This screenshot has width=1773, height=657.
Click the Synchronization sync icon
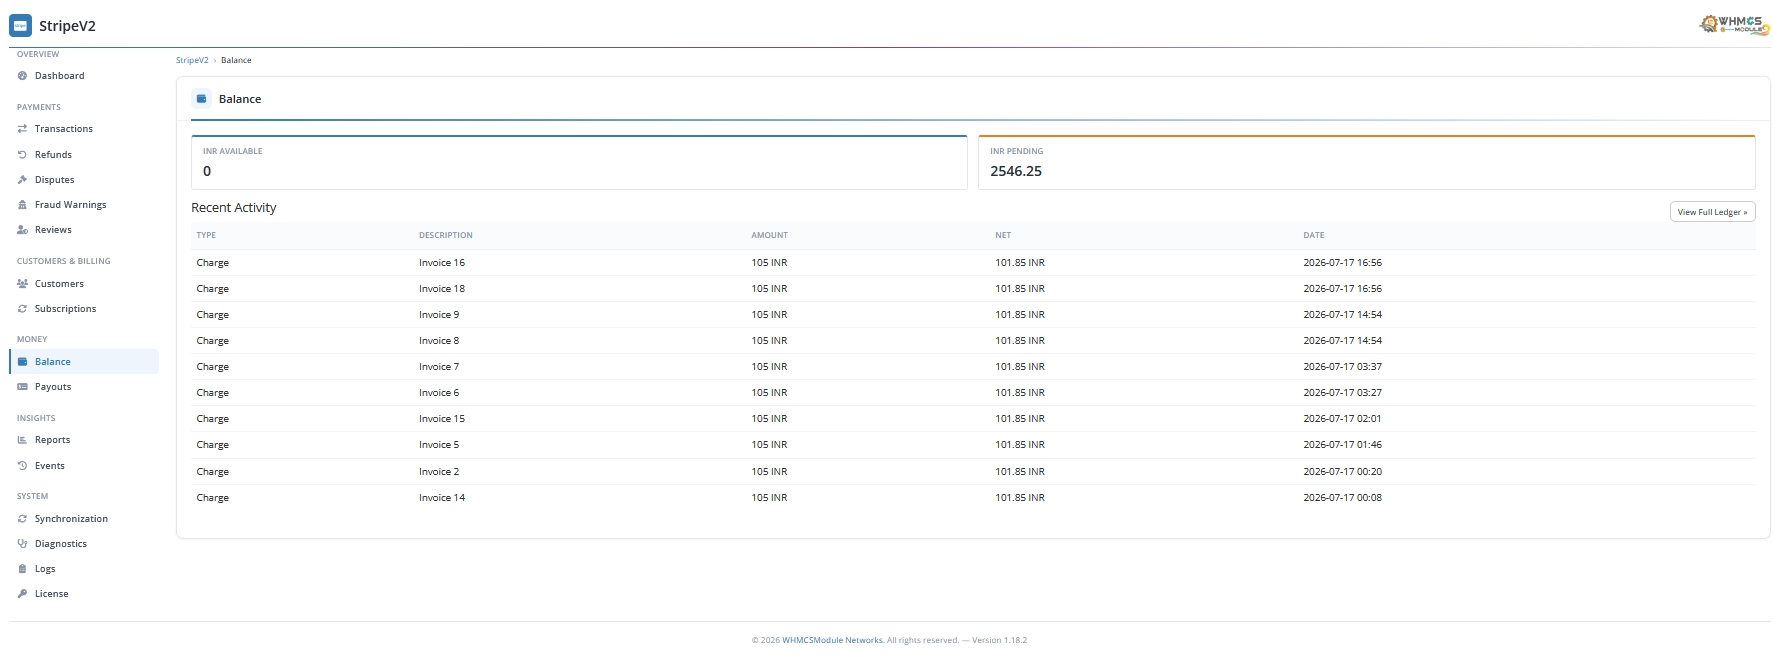point(22,519)
